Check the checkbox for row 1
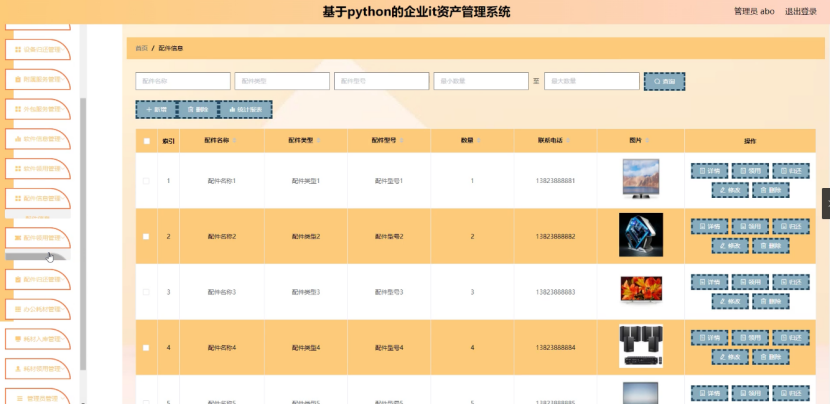The image size is (830, 404). tap(146, 181)
